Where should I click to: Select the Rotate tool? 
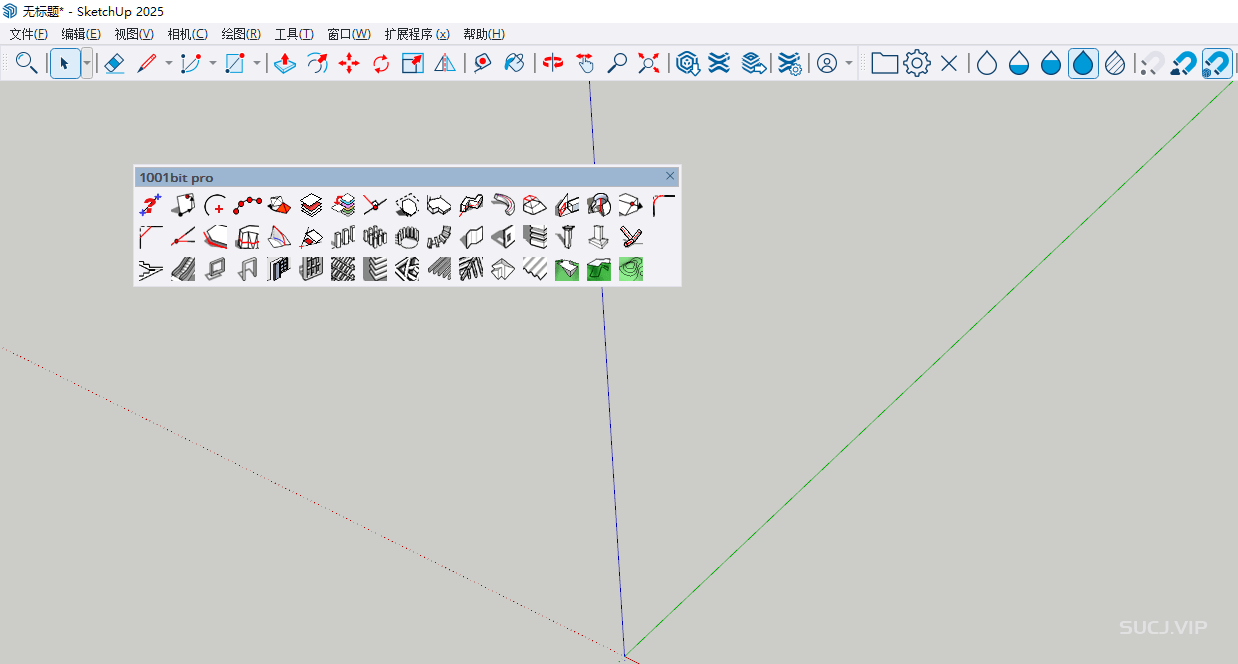381,63
